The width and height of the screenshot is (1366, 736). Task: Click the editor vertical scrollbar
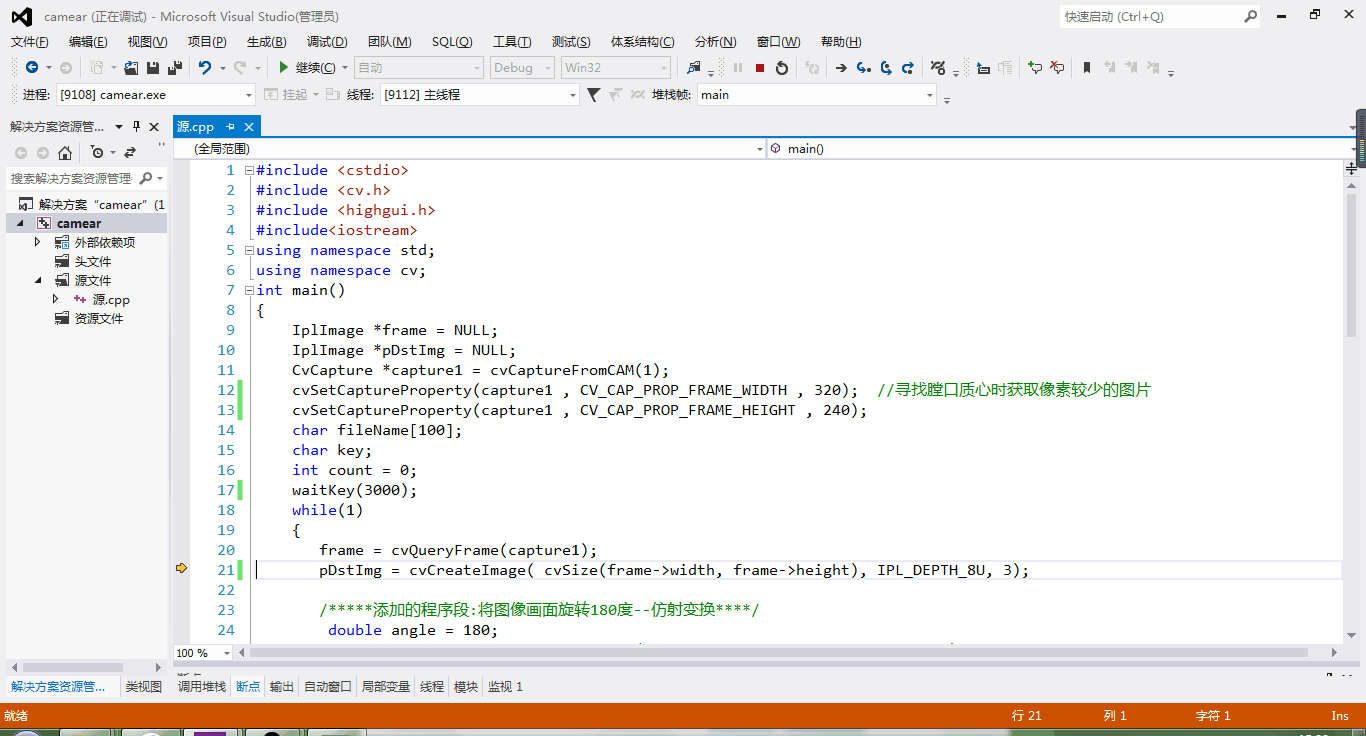click(1352, 264)
